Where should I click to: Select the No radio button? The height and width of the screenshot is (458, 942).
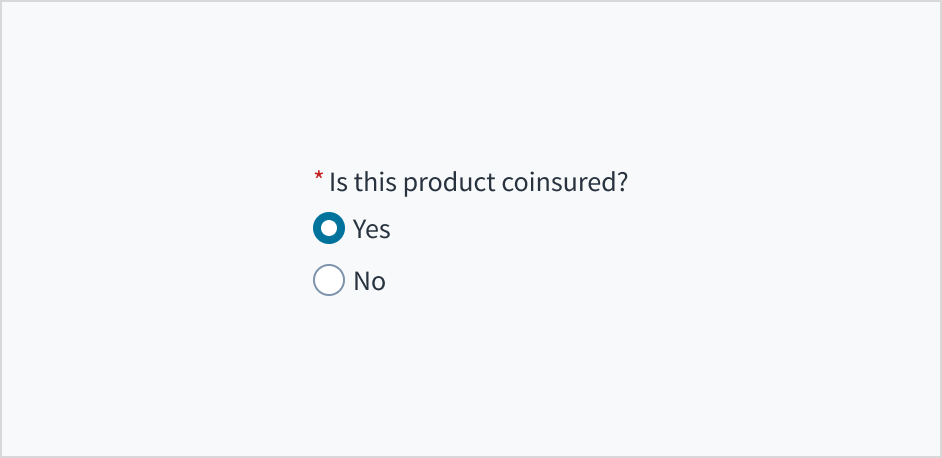coord(329,281)
